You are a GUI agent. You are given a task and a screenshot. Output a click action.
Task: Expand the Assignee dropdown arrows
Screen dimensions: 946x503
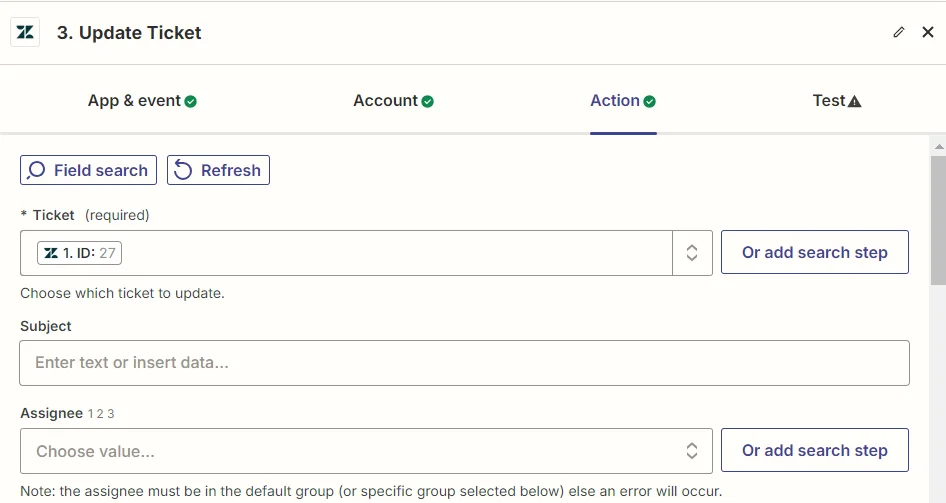click(x=692, y=451)
